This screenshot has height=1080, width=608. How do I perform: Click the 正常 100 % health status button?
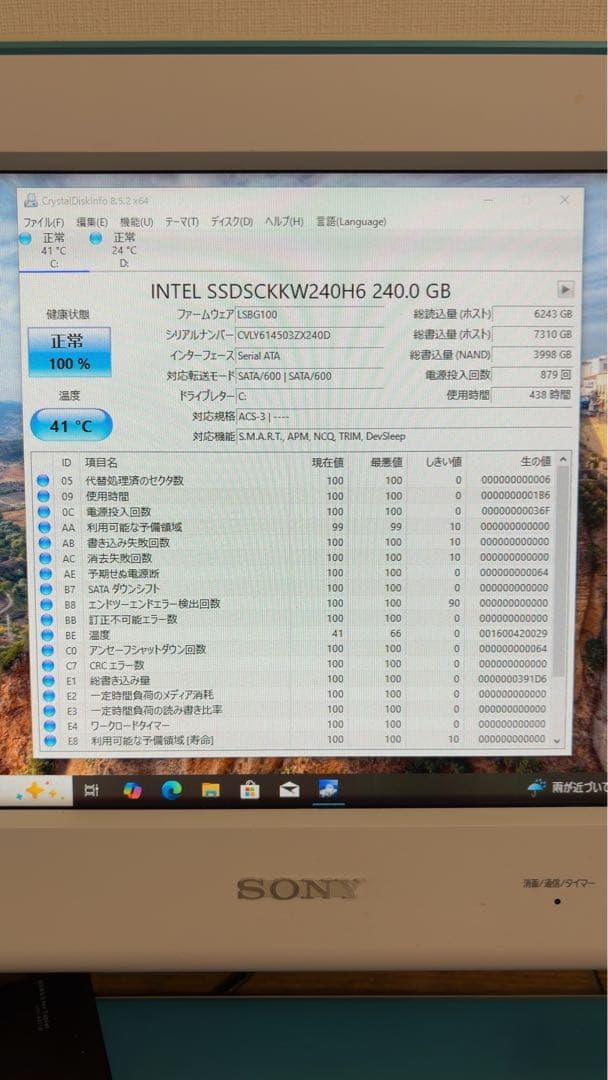70,352
